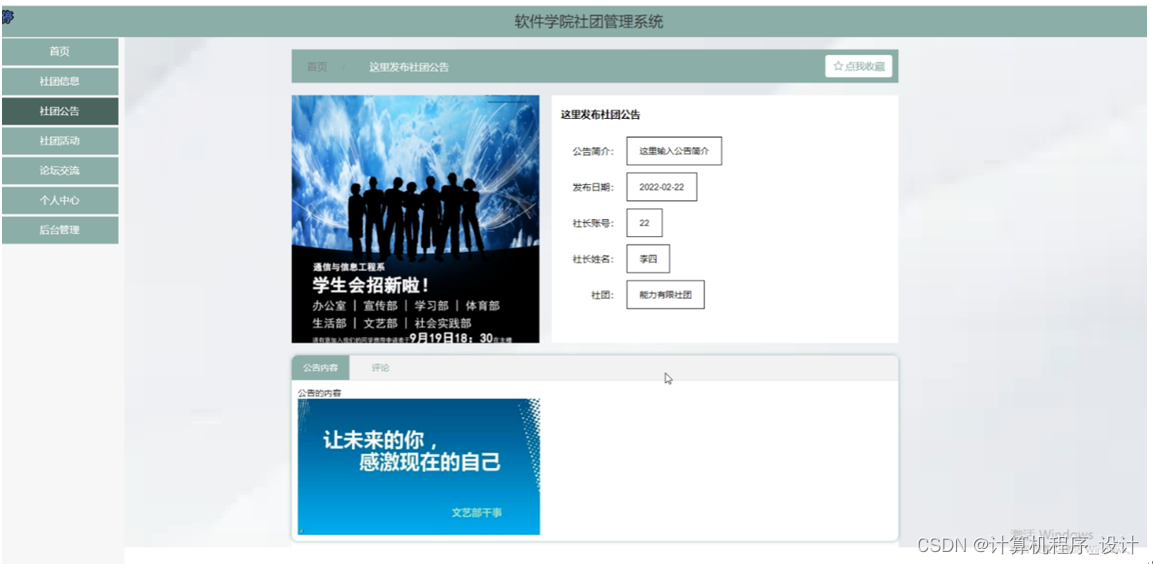Click the 社长姓名 value 李四
The width and height of the screenshot is (1154, 564).
[x=648, y=259]
